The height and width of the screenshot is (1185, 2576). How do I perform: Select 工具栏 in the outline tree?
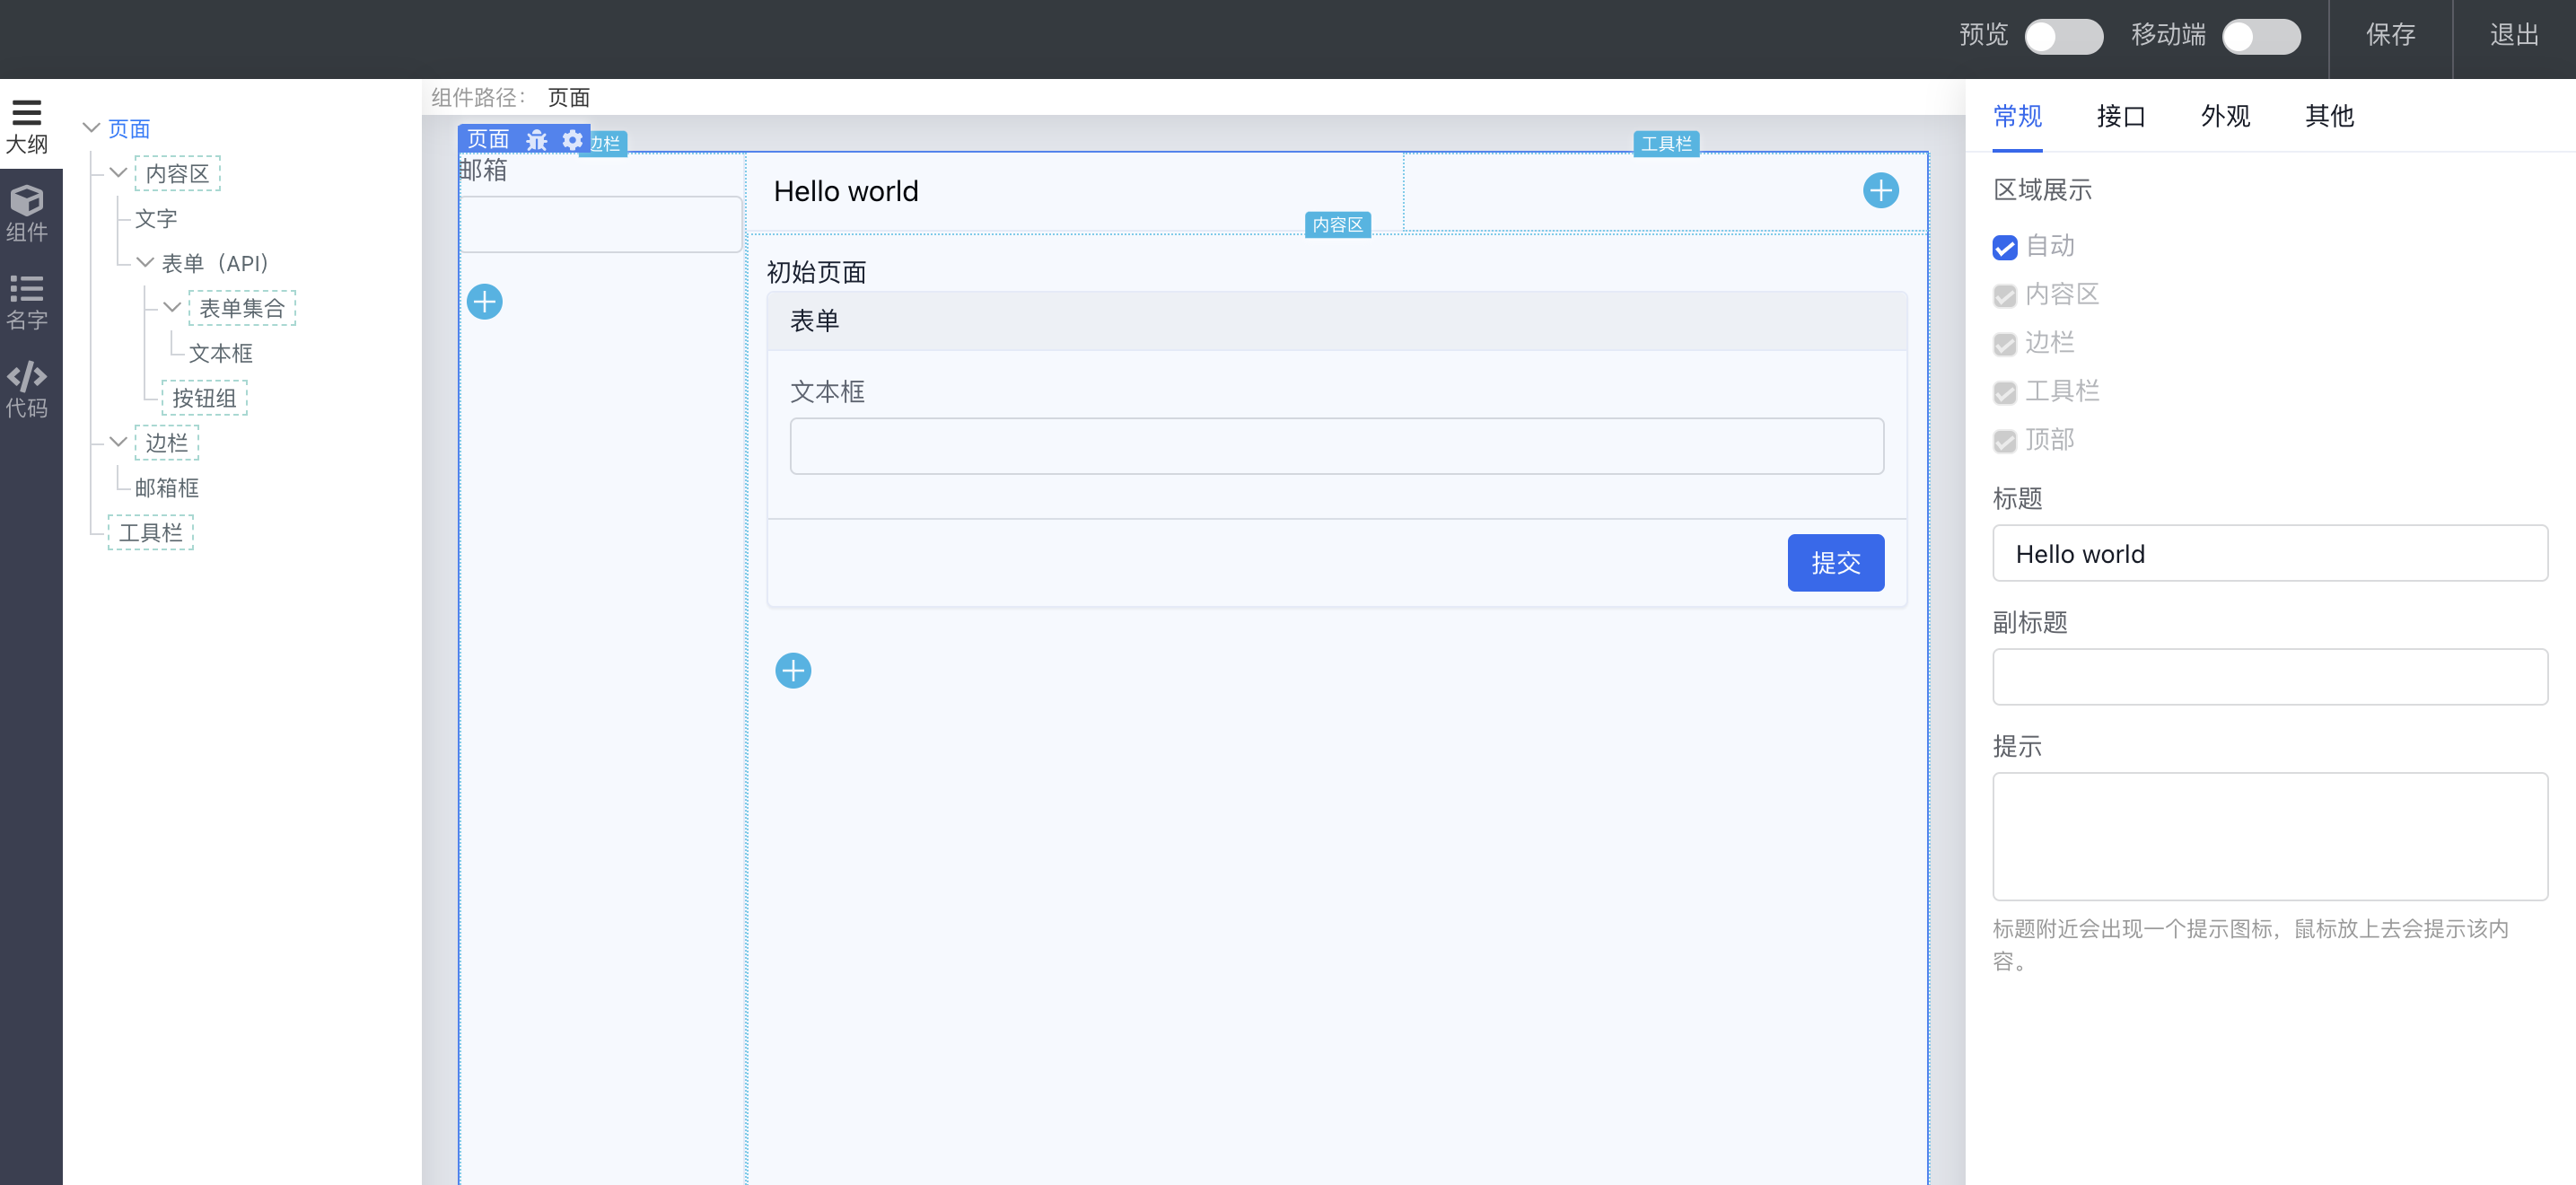click(150, 532)
